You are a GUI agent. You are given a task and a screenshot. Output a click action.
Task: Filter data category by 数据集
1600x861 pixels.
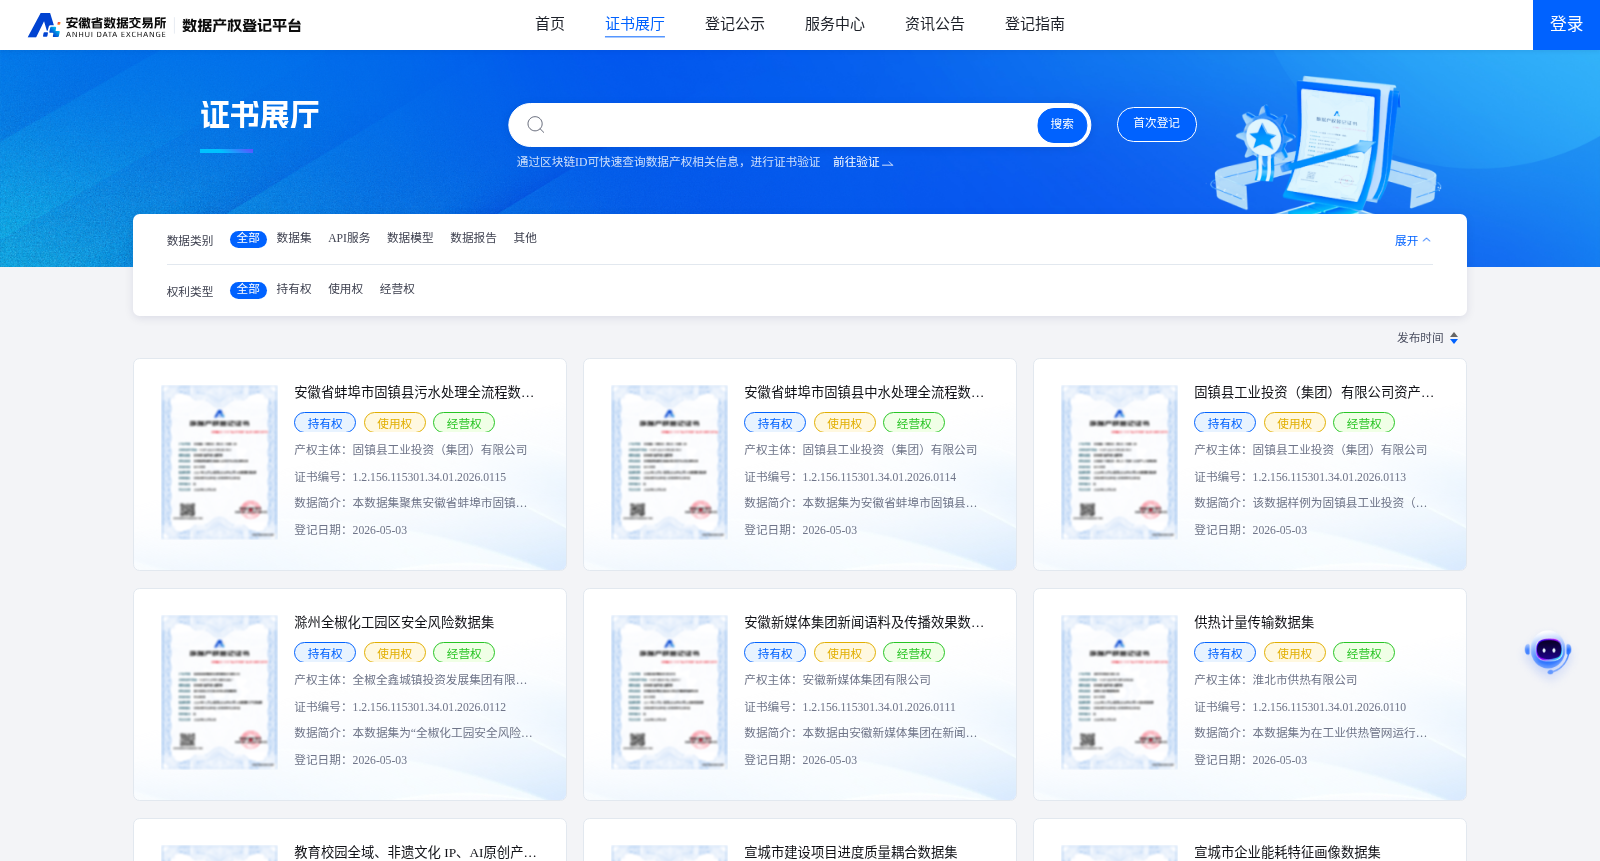(294, 238)
